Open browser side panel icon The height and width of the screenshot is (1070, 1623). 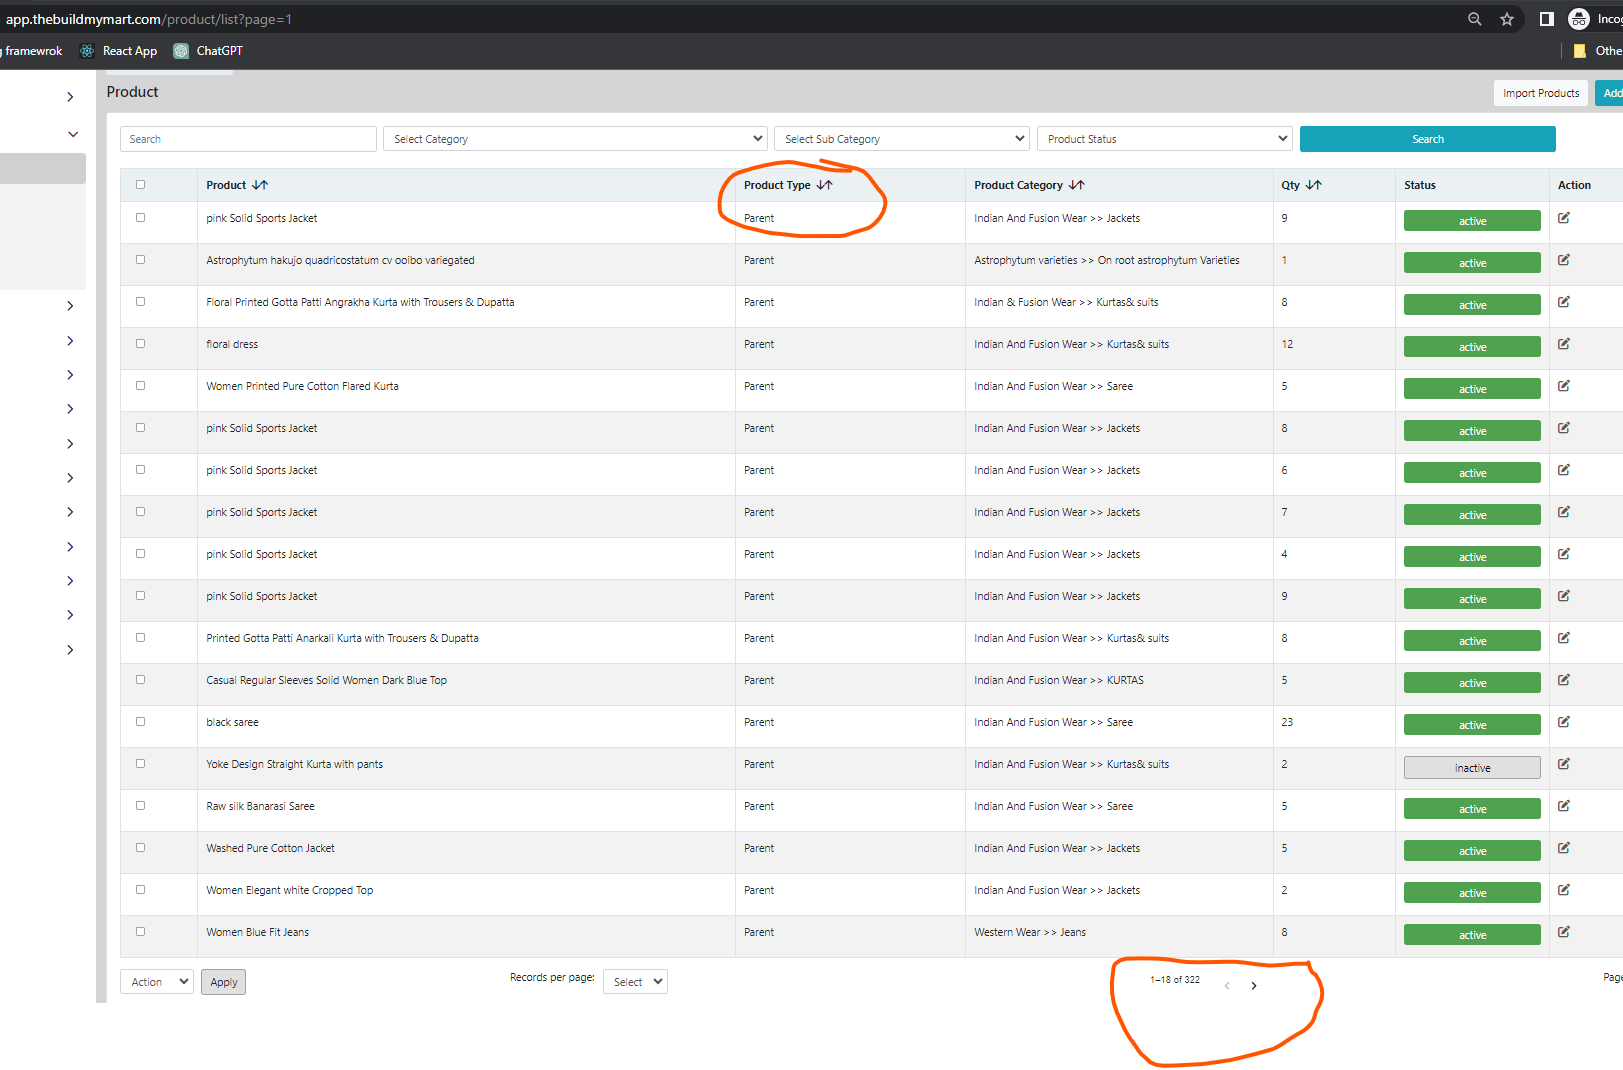[1546, 19]
